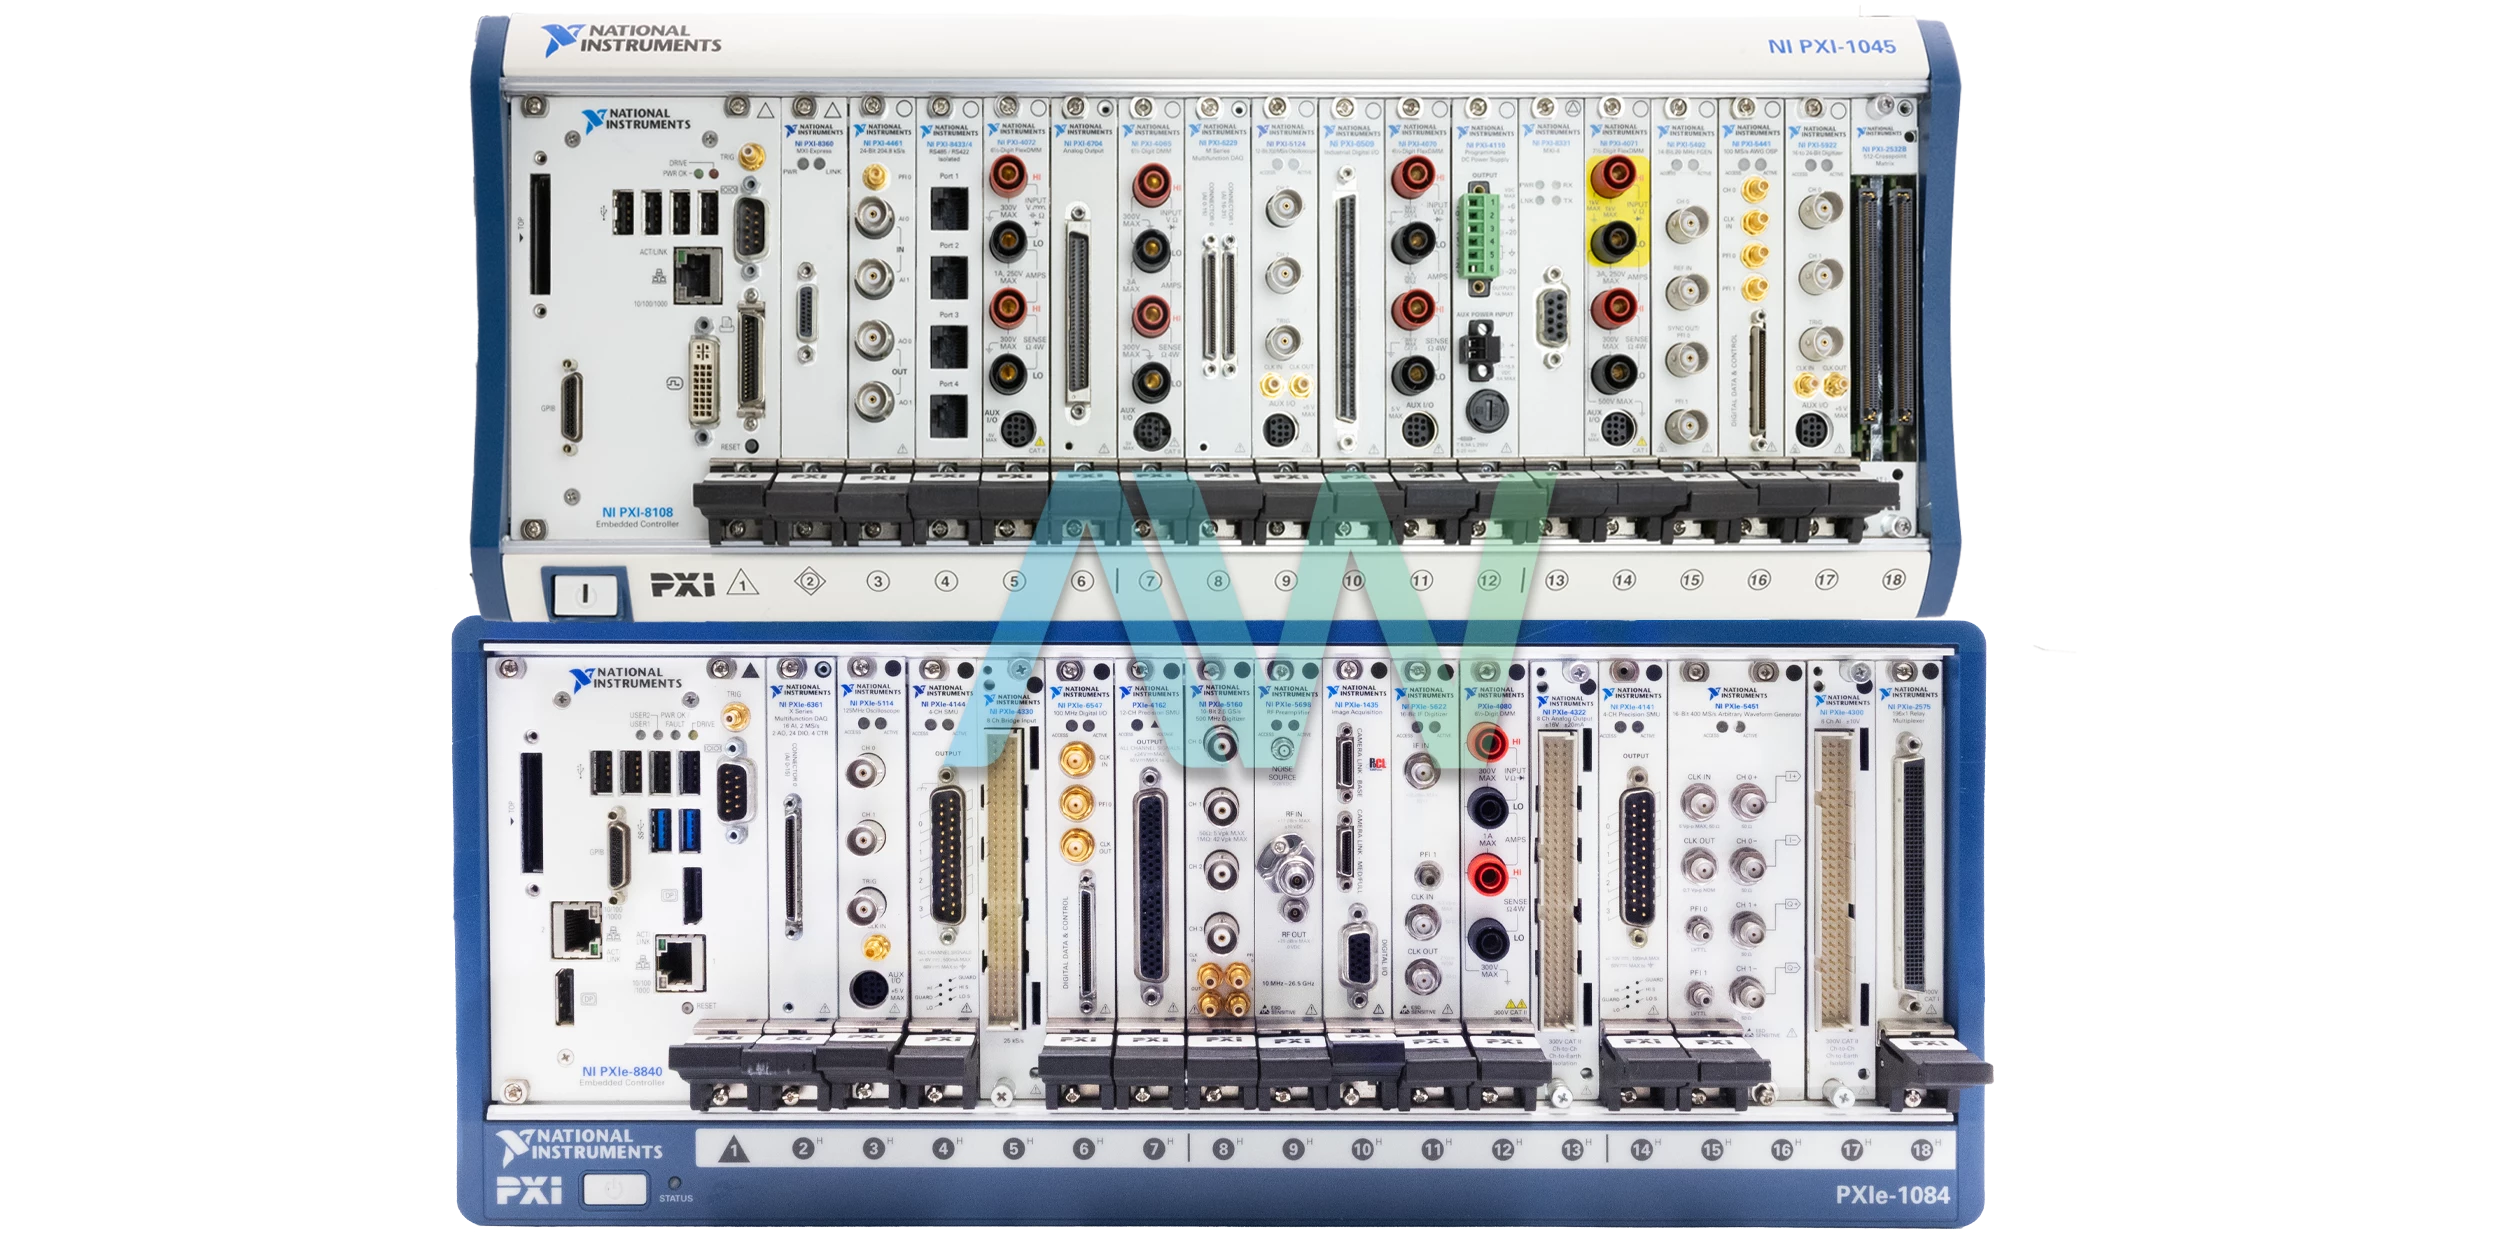Select the PFI 0 connector on the PXI-4461

874,178
